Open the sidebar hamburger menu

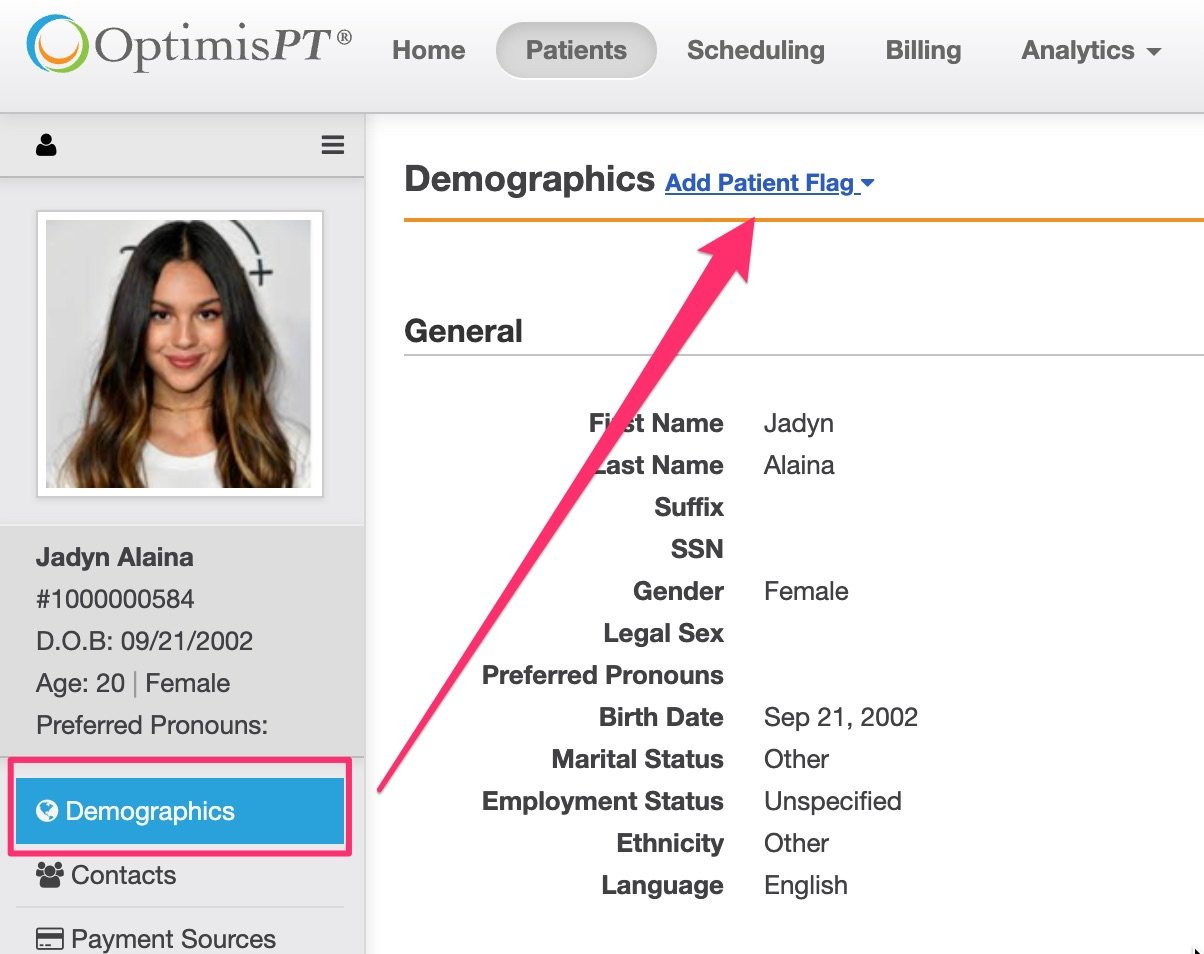[x=332, y=146]
